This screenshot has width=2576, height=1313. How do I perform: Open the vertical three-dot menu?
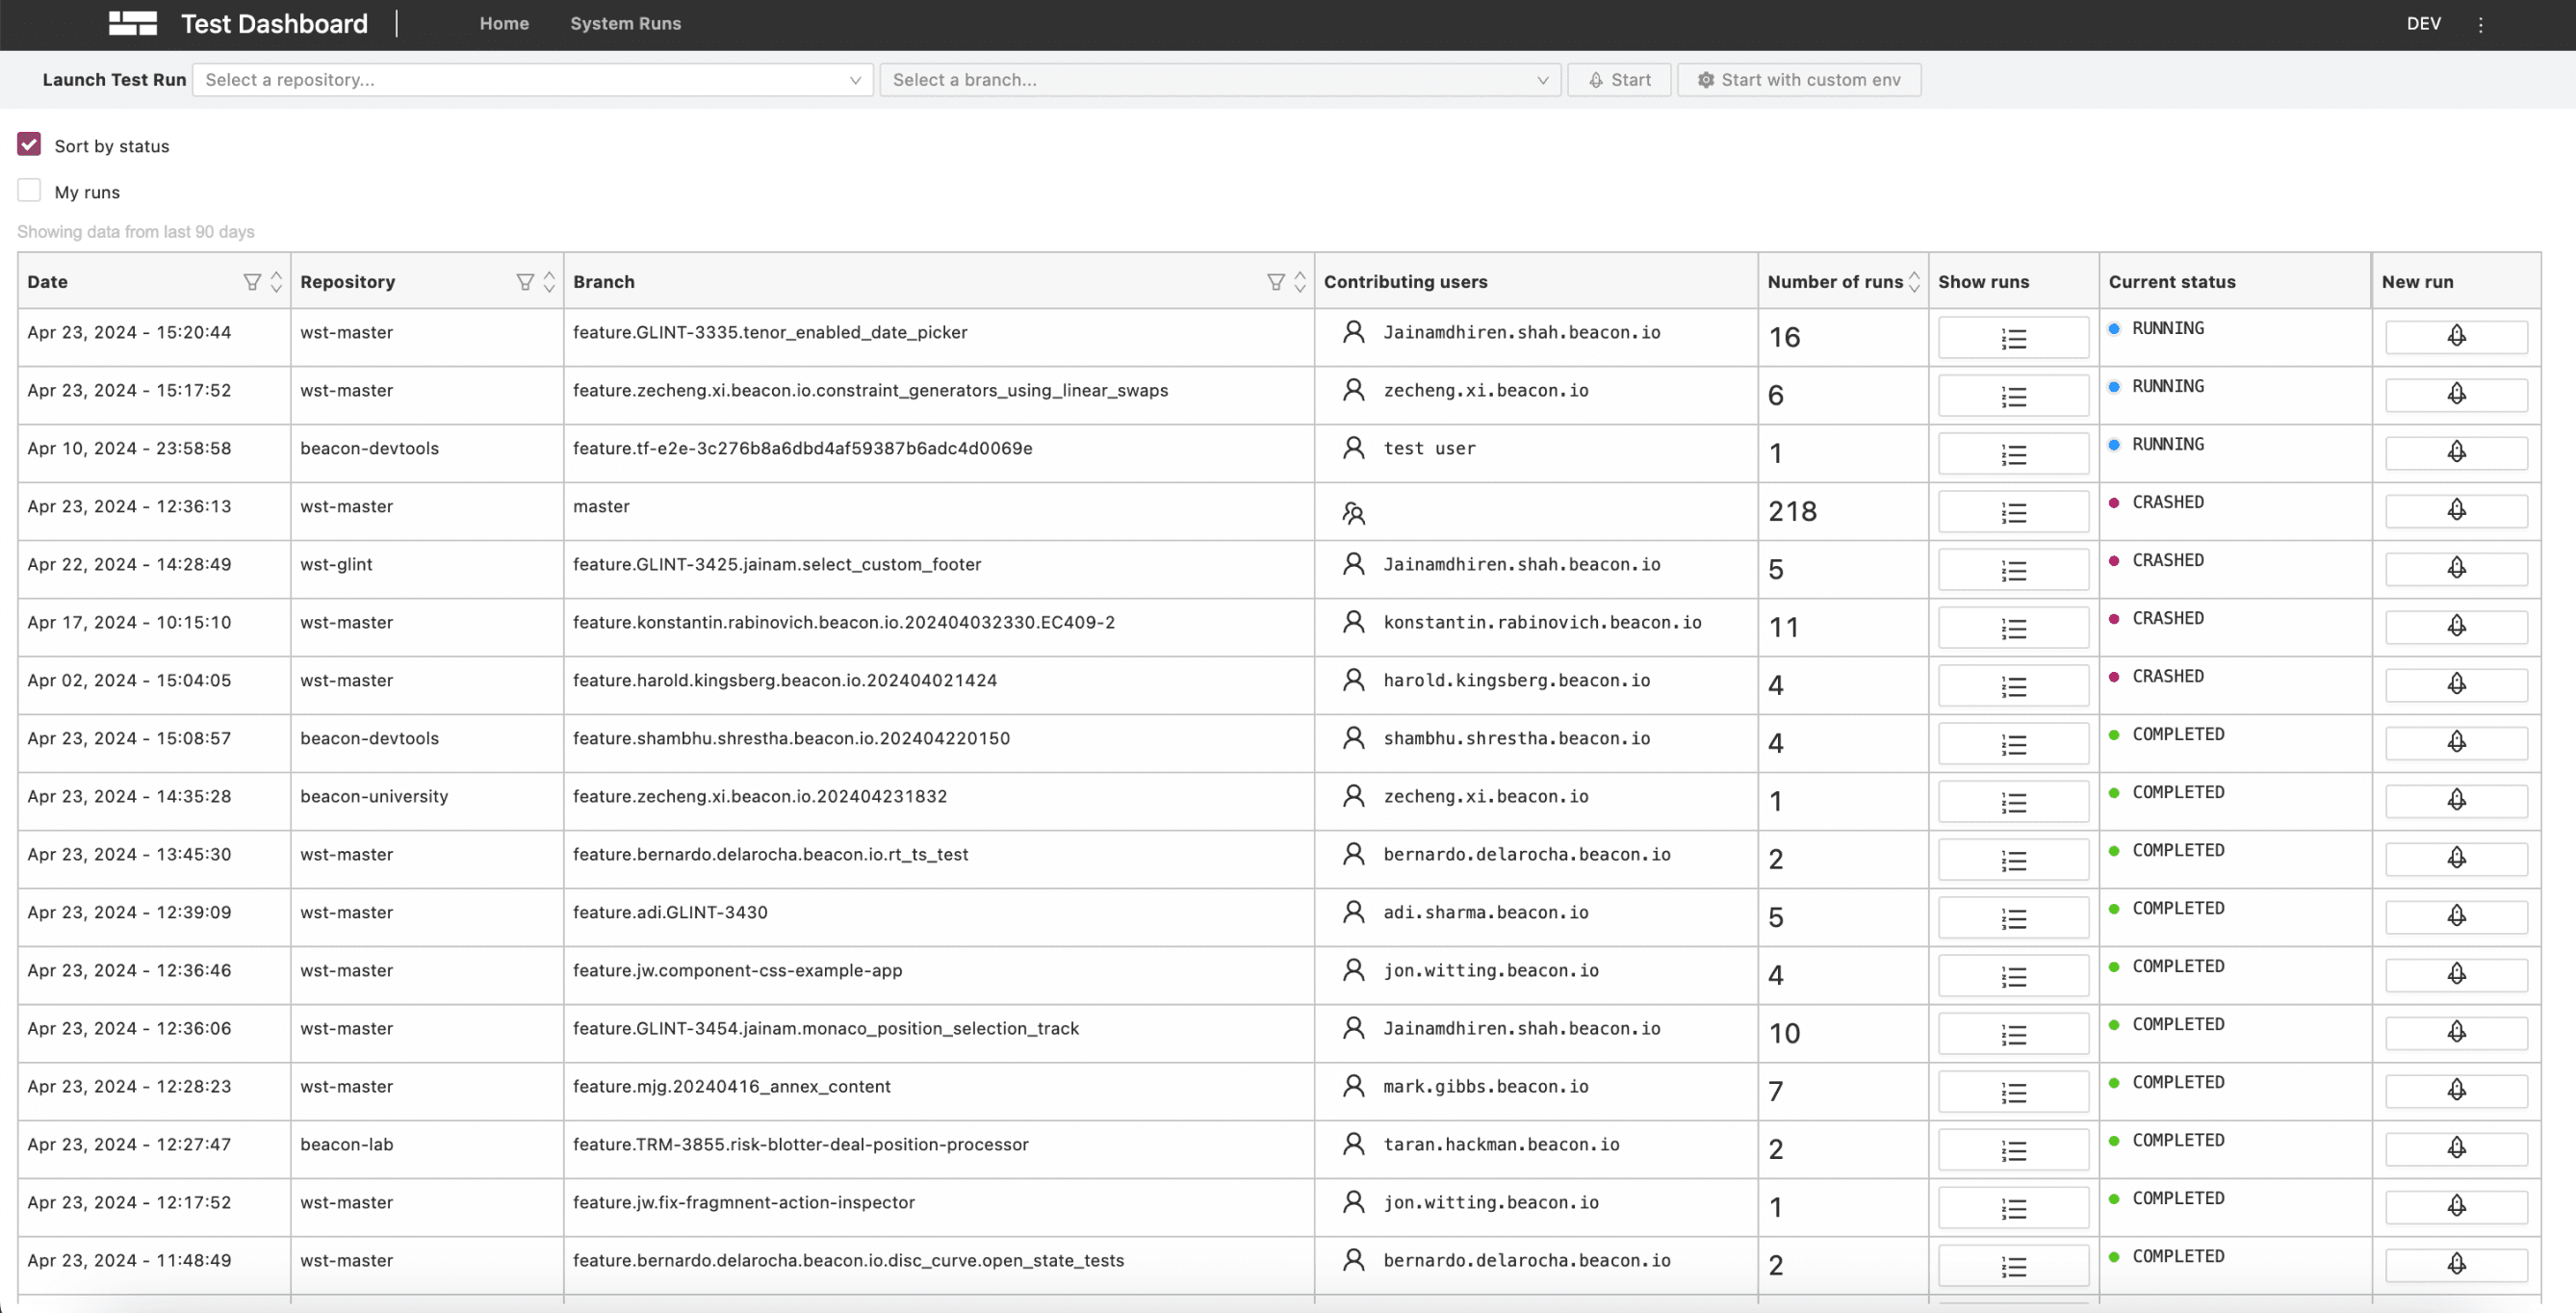coord(2480,25)
